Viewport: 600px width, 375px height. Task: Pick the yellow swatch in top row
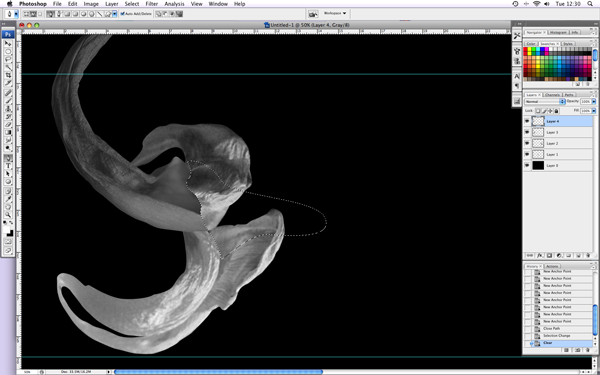click(530, 49)
